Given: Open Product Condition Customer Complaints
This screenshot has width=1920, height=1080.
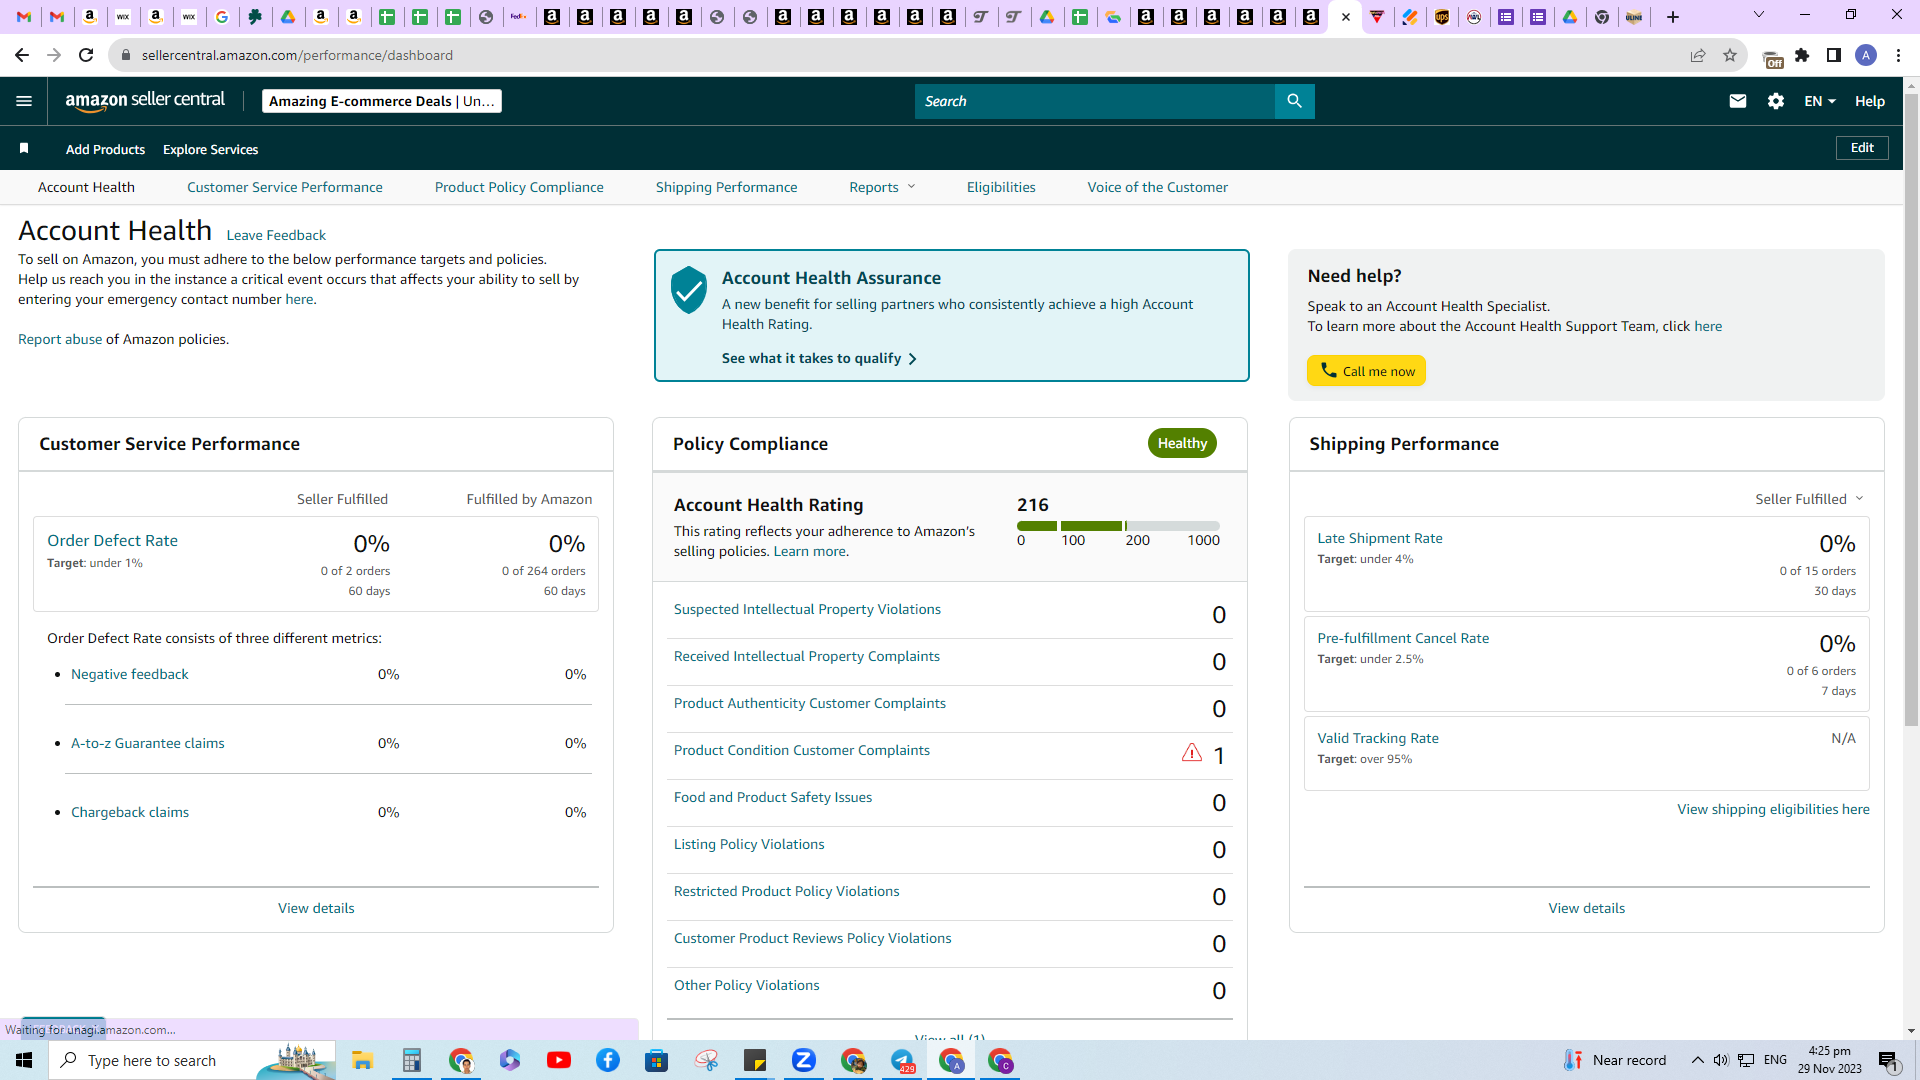Looking at the screenshot, I should tap(802, 750).
